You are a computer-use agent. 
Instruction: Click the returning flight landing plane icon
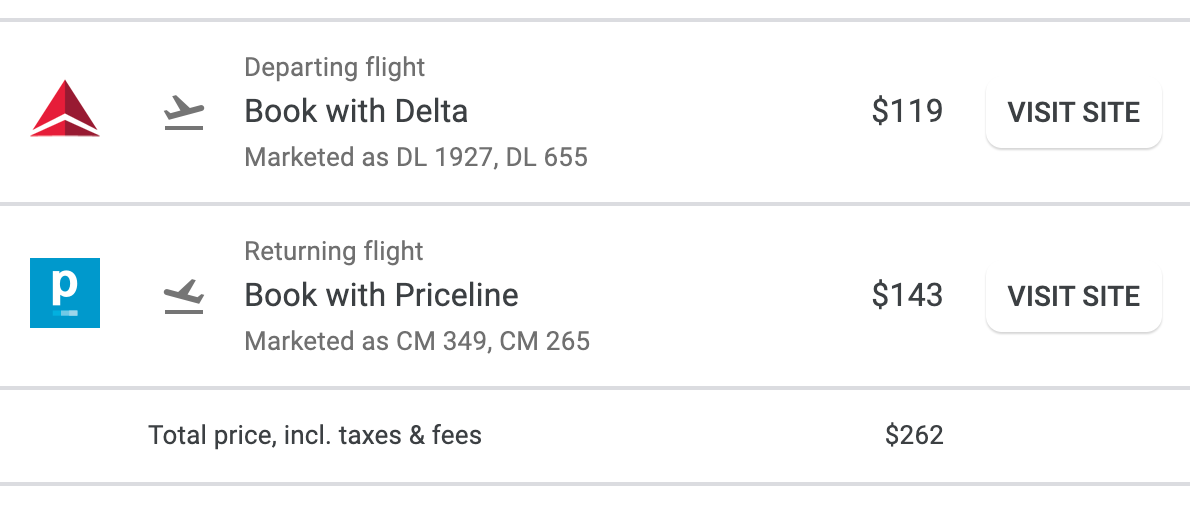click(x=184, y=296)
